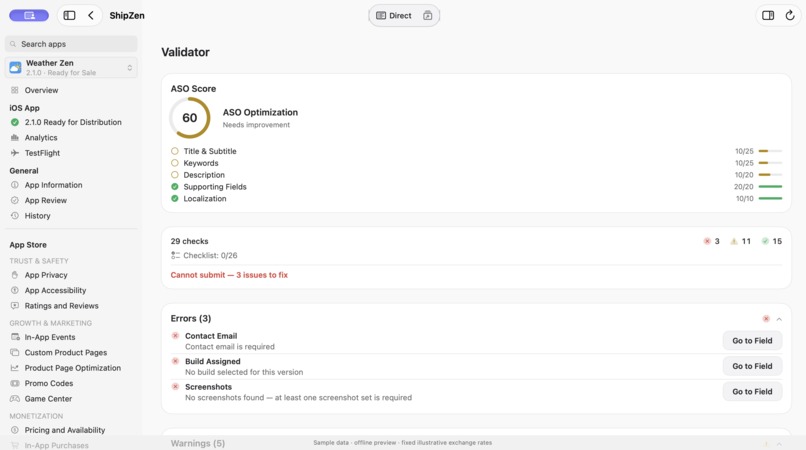Toggle the left sidebar panel icon
Viewport: 806px width, 450px height.
69,15
